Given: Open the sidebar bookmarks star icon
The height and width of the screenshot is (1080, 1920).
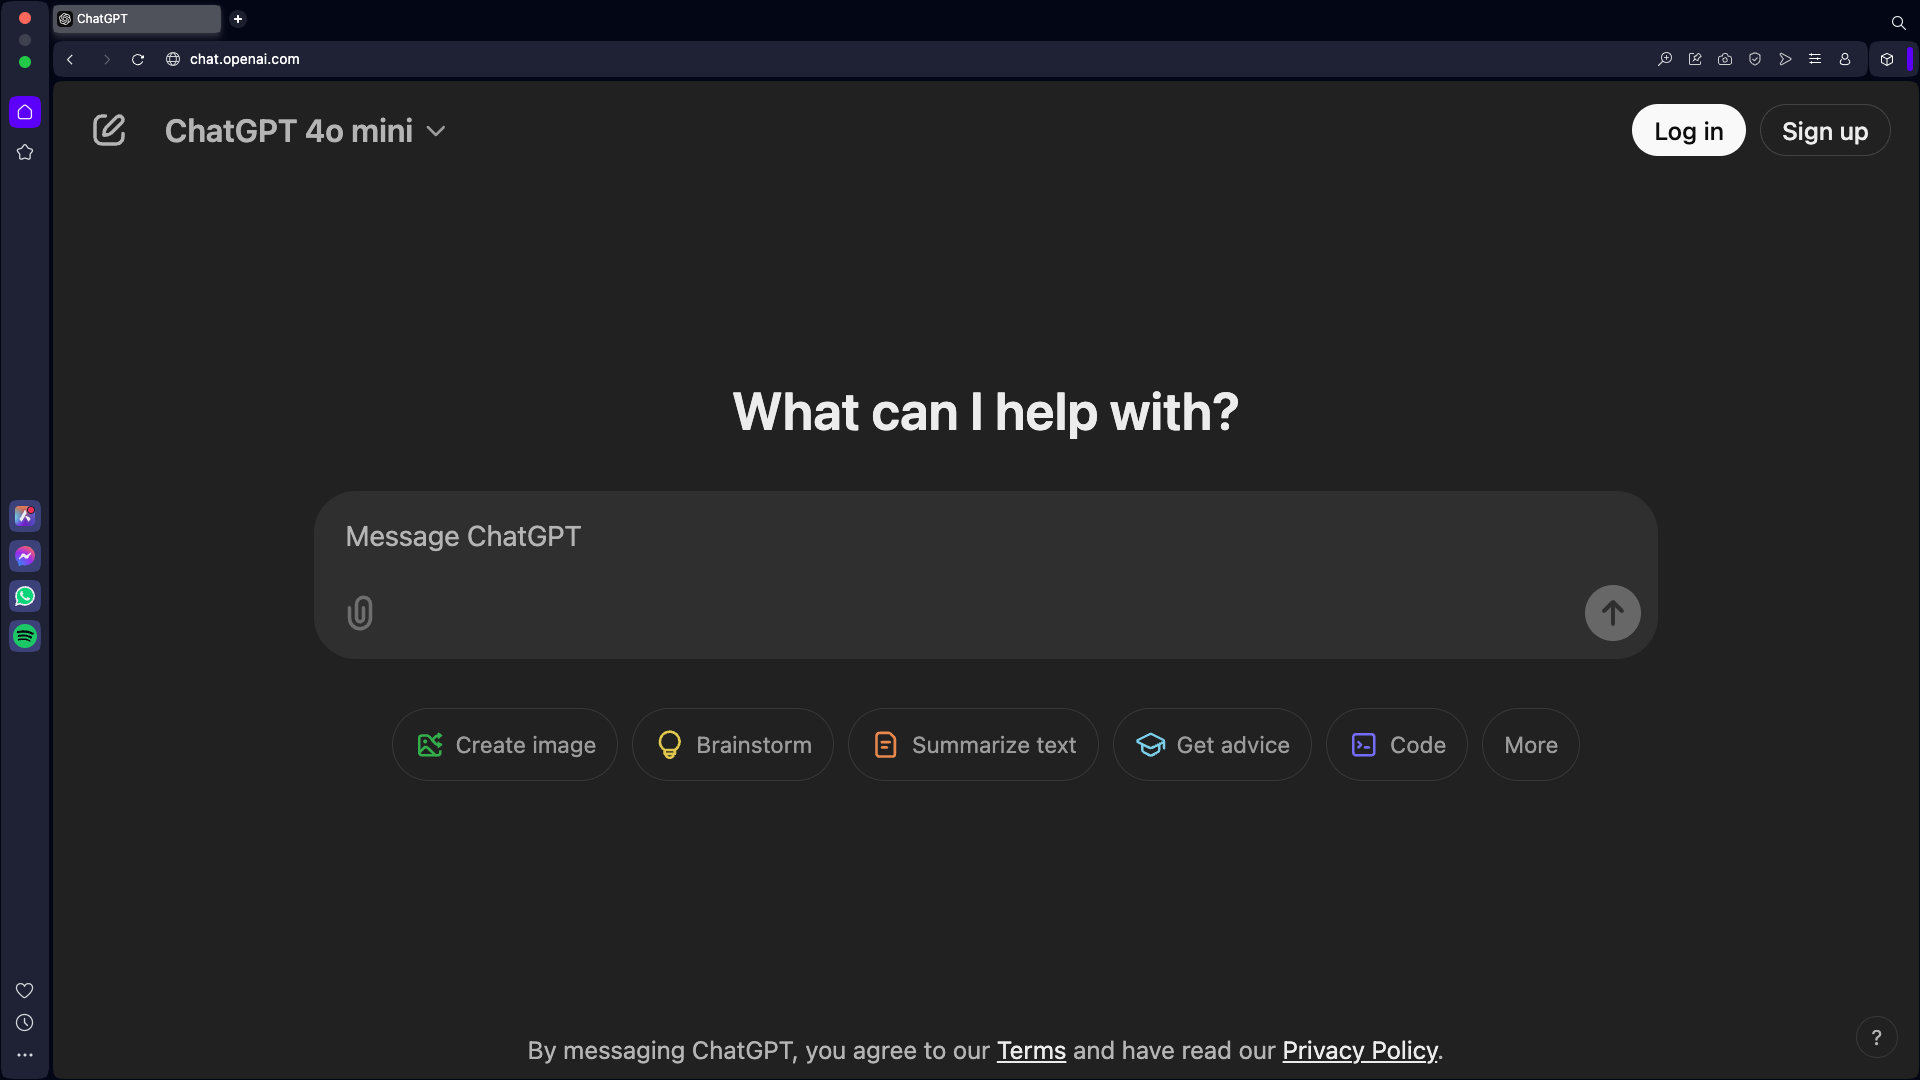Looking at the screenshot, I should point(25,152).
